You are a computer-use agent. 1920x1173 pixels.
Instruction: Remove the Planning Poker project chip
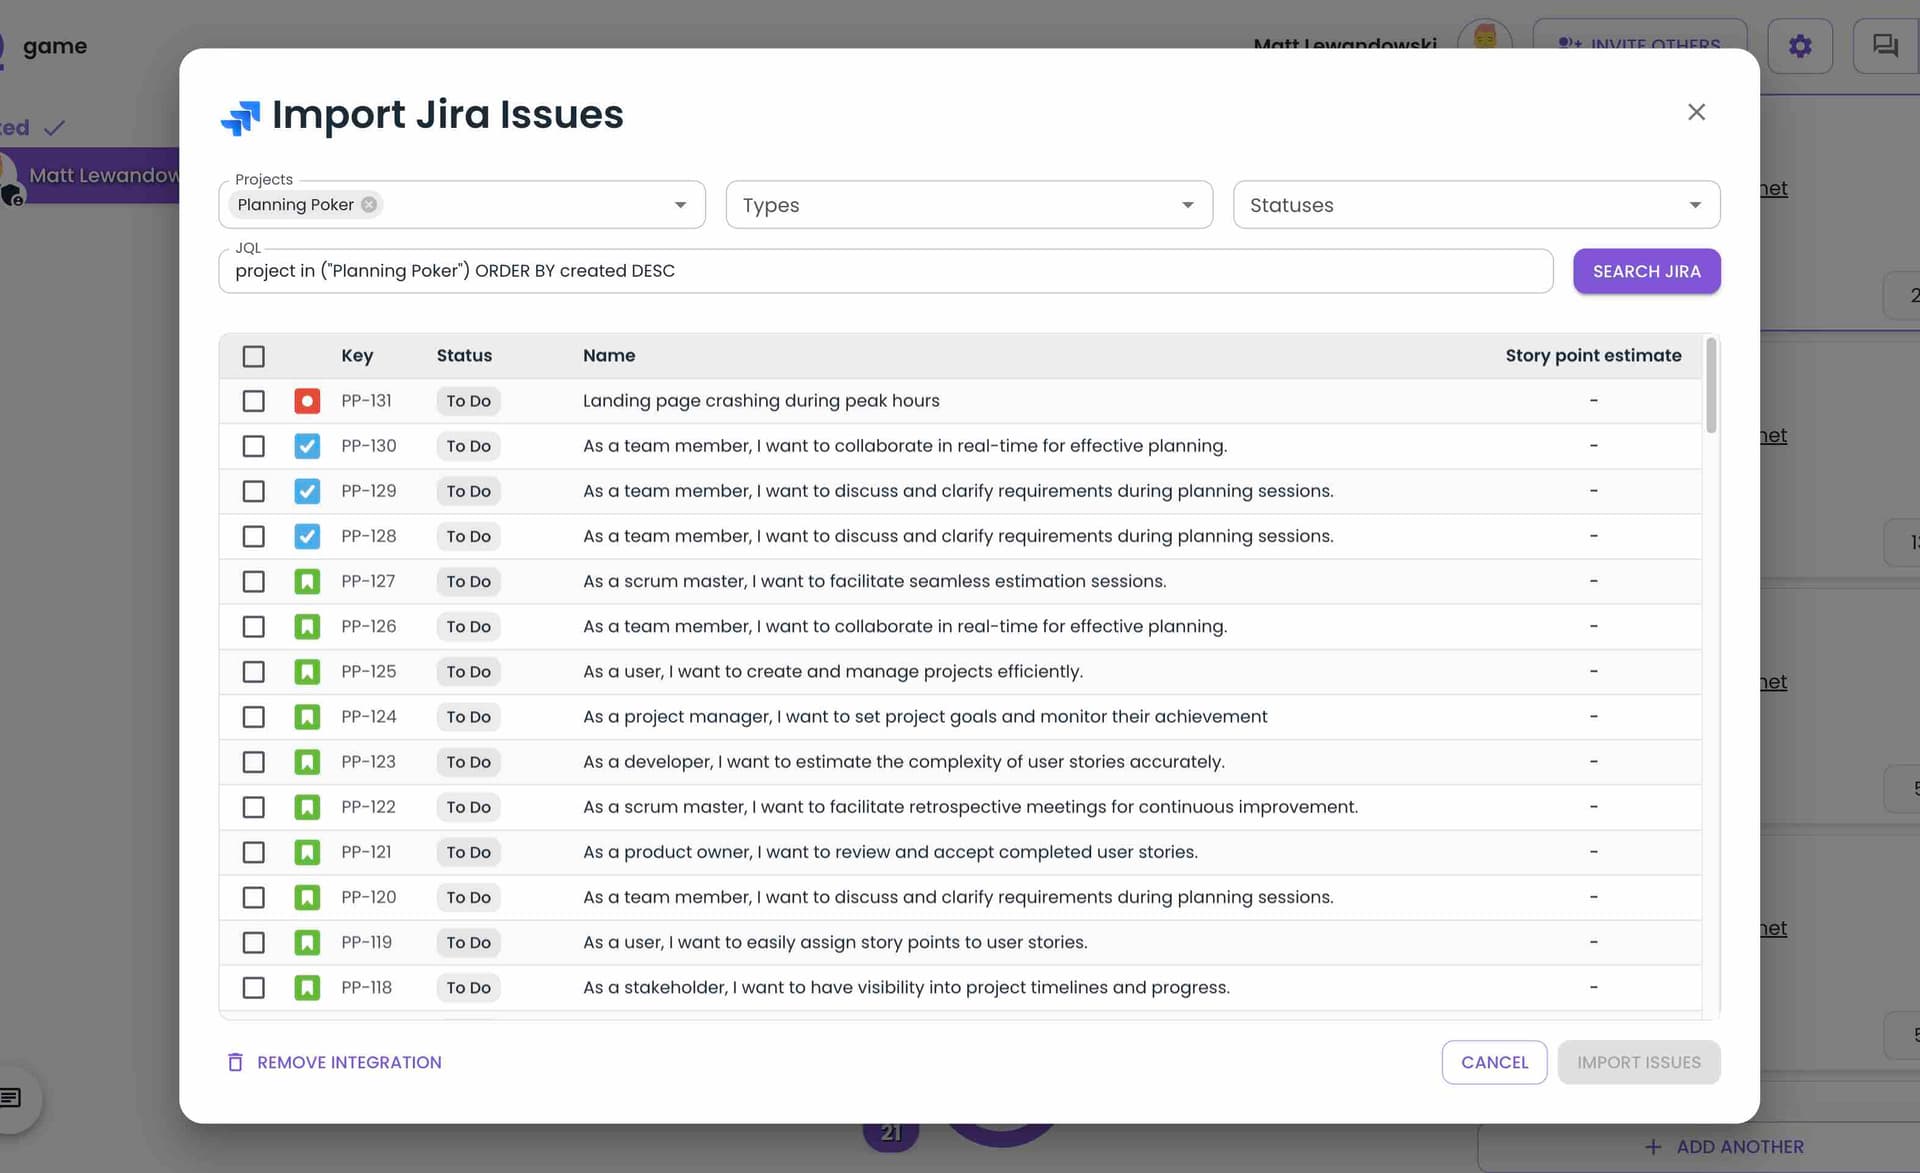367,204
